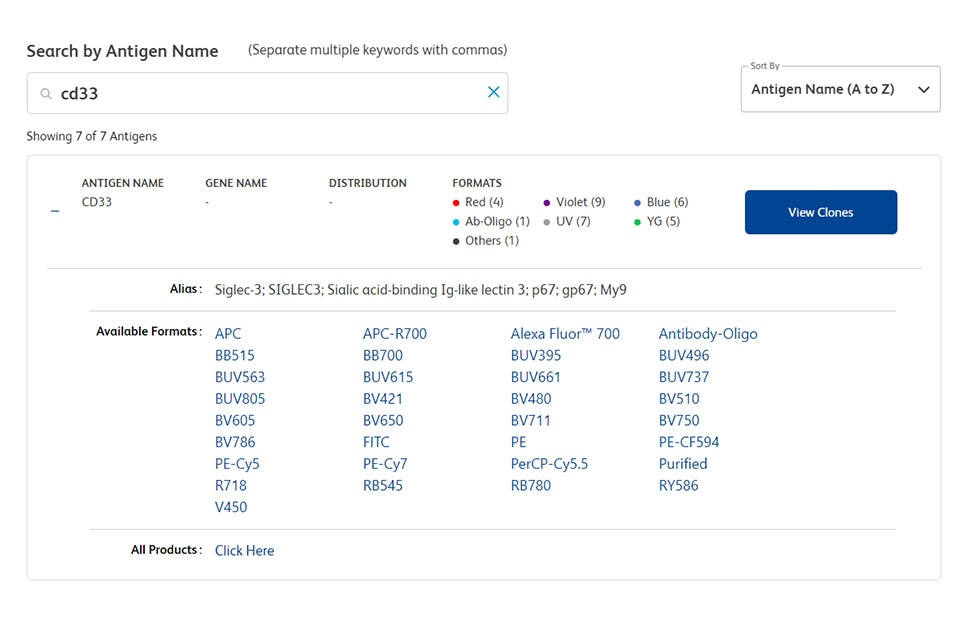Image resolution: width=970 pixels, height=623 pixels.
Task: Open the Alexa Fluor 700 link
Action: [565, 334]
